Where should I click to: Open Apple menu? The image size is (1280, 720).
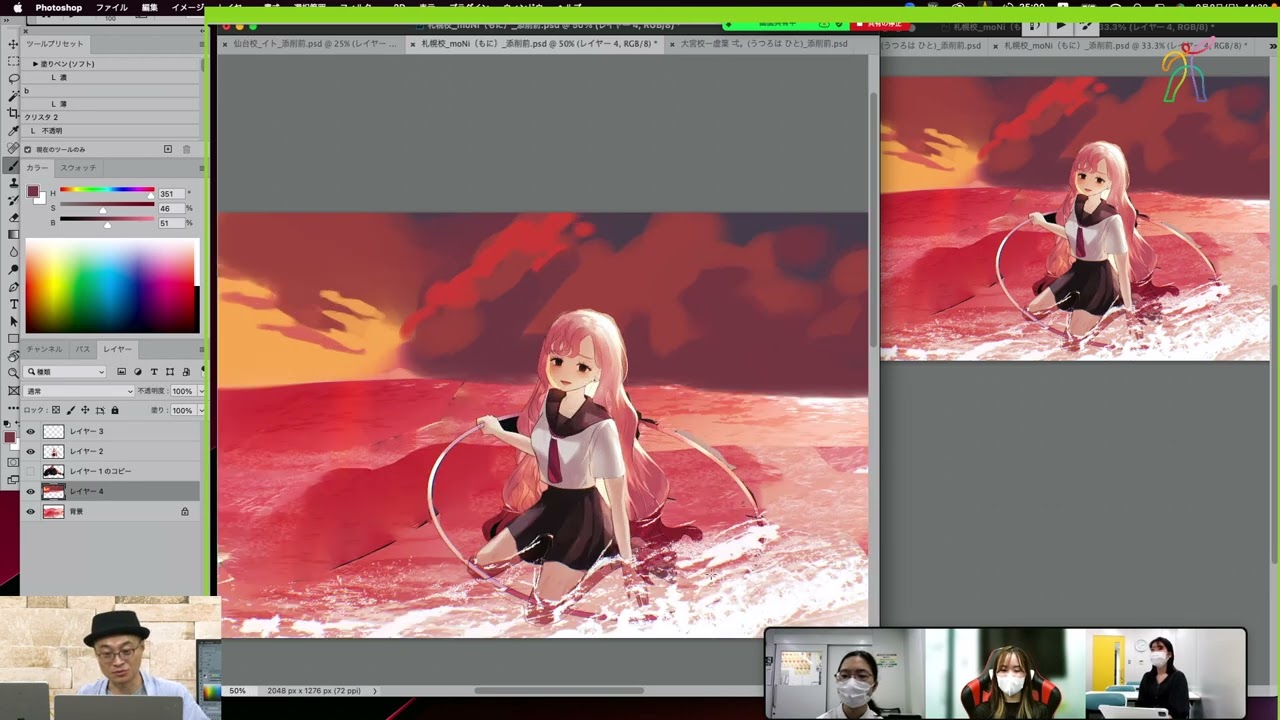(x=17, y=7)
